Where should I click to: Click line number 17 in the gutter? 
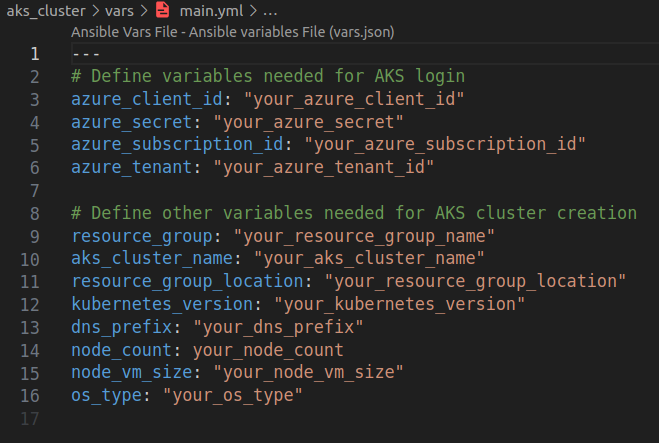pyautogui.click(x=30, y=418)
